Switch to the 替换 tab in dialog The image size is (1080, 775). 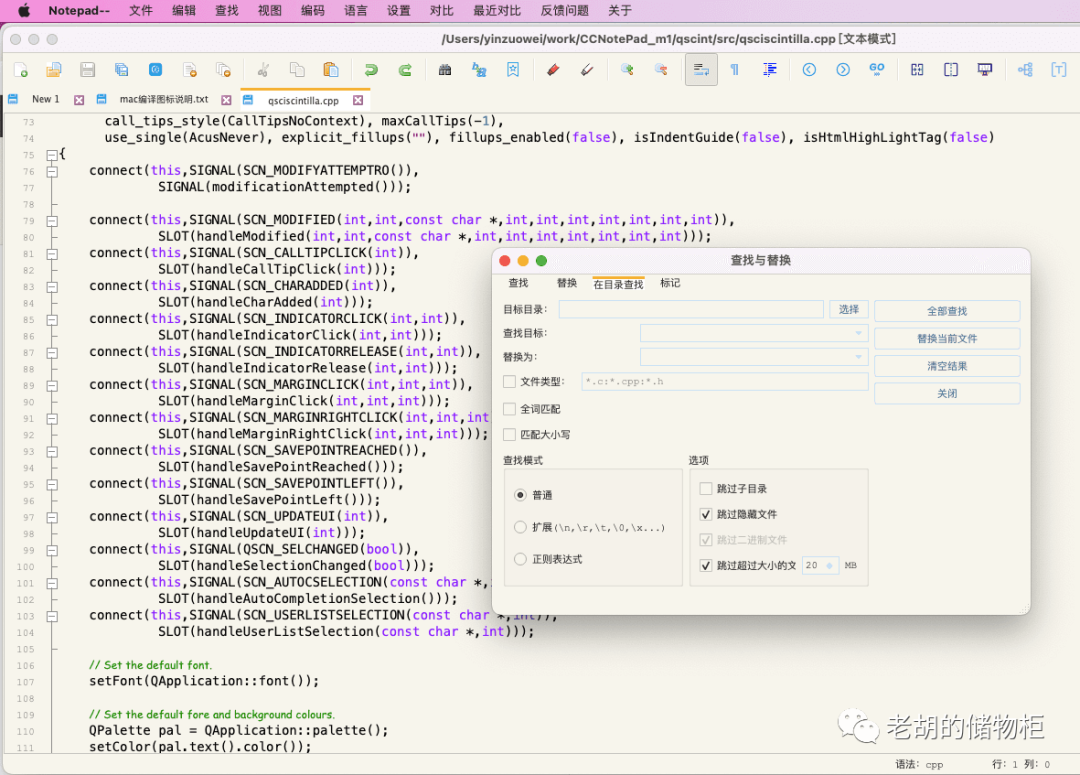567,283
